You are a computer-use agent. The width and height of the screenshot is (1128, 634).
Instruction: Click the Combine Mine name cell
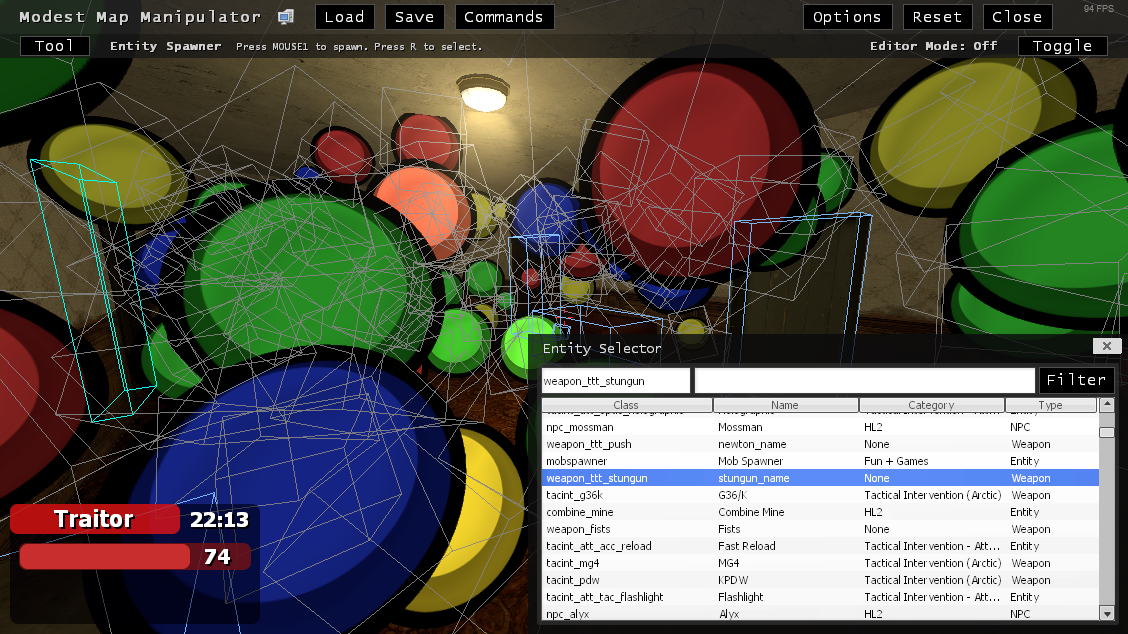pos(751,512)
